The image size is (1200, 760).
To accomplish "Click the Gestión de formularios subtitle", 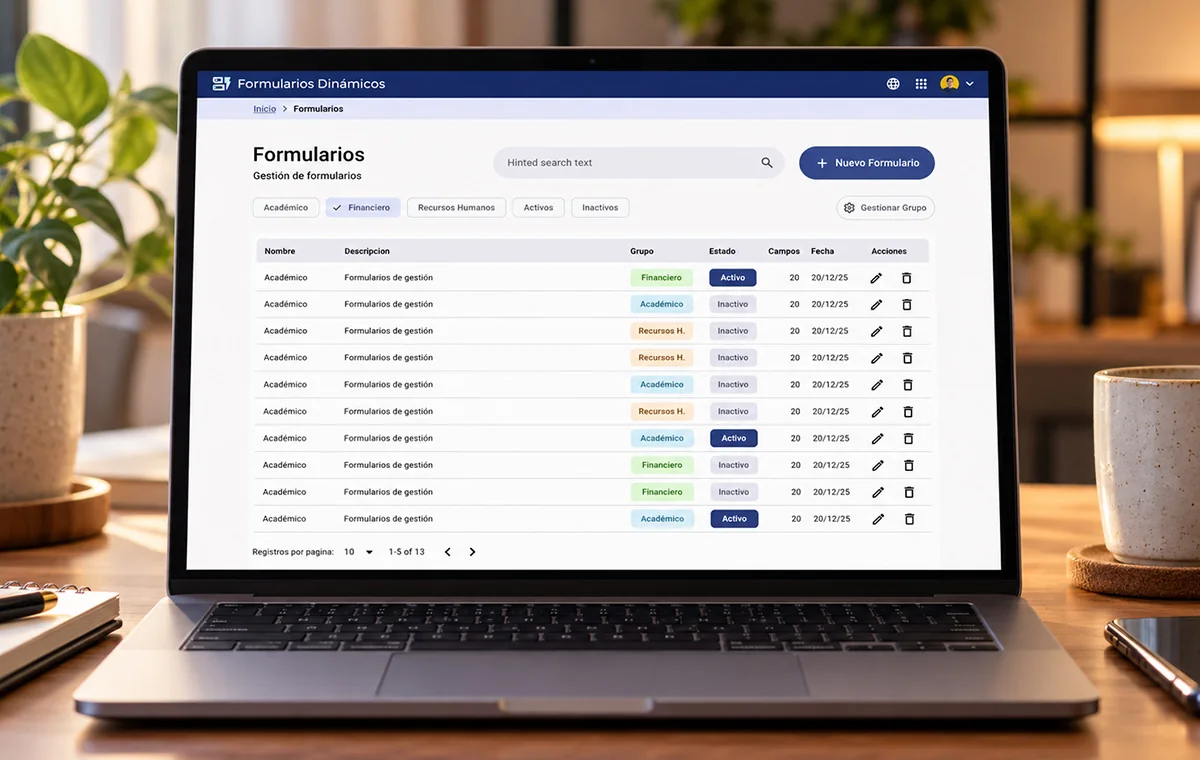I will coord(307,176).
